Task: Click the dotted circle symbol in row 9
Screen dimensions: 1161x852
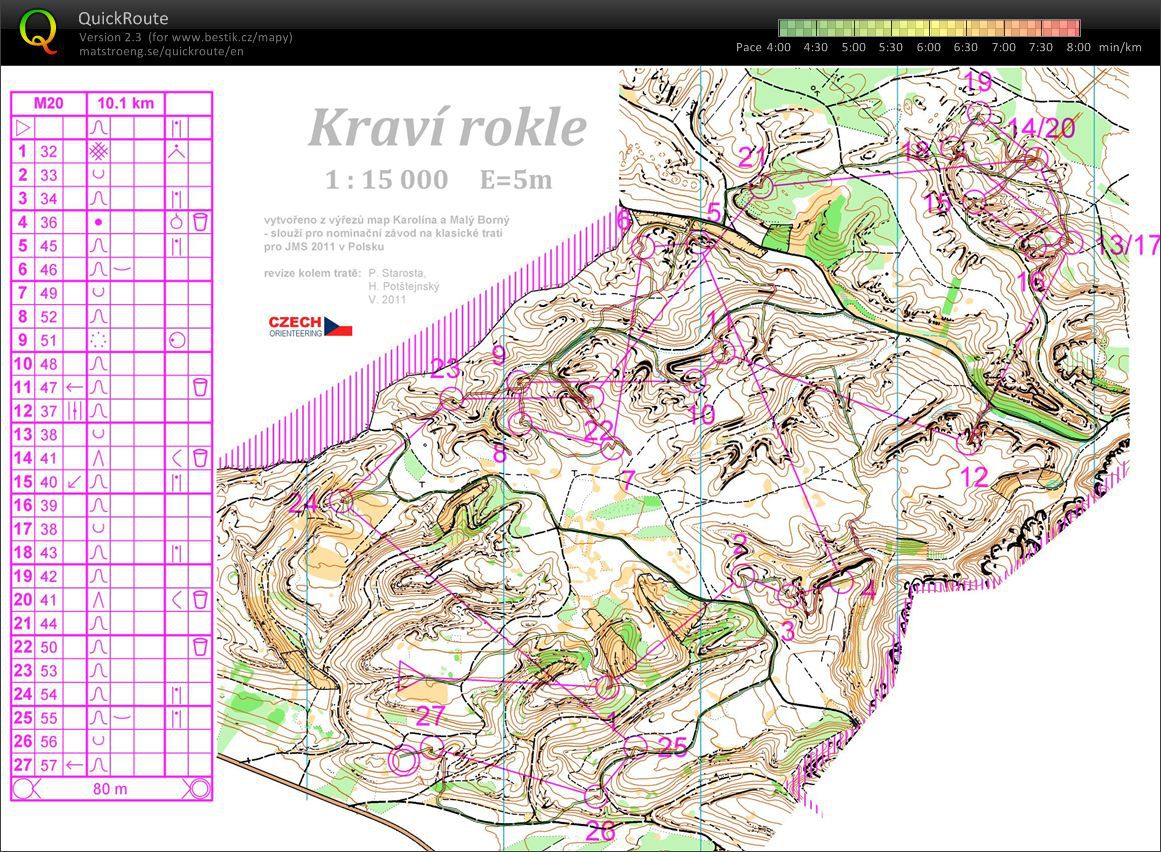Action: [x=98, y=340]
